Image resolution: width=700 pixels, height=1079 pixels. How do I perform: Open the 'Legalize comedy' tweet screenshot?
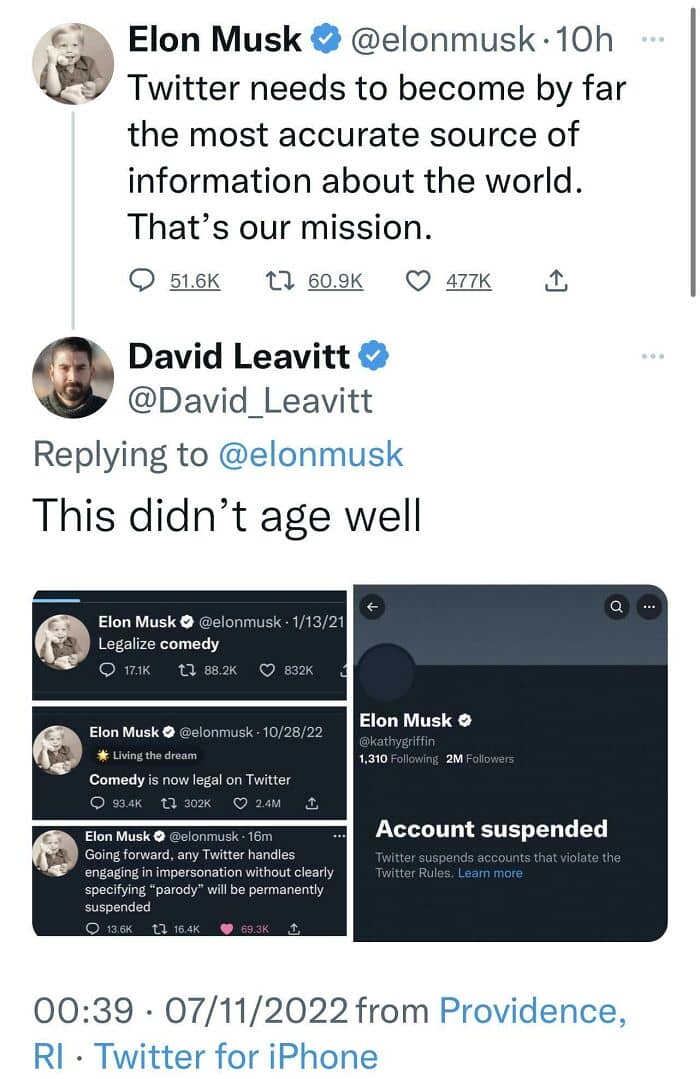pyautogui.click(x=190, y=645)
